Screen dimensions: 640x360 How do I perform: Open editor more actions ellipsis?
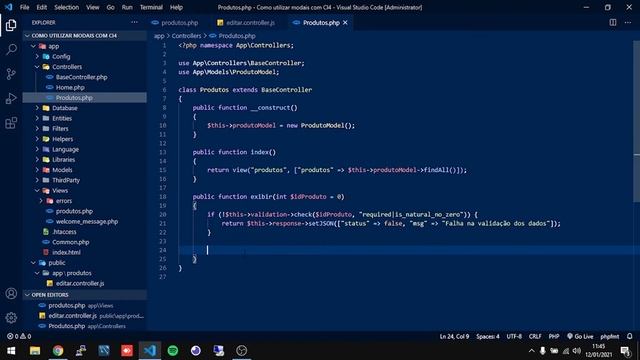coord(628,22)
